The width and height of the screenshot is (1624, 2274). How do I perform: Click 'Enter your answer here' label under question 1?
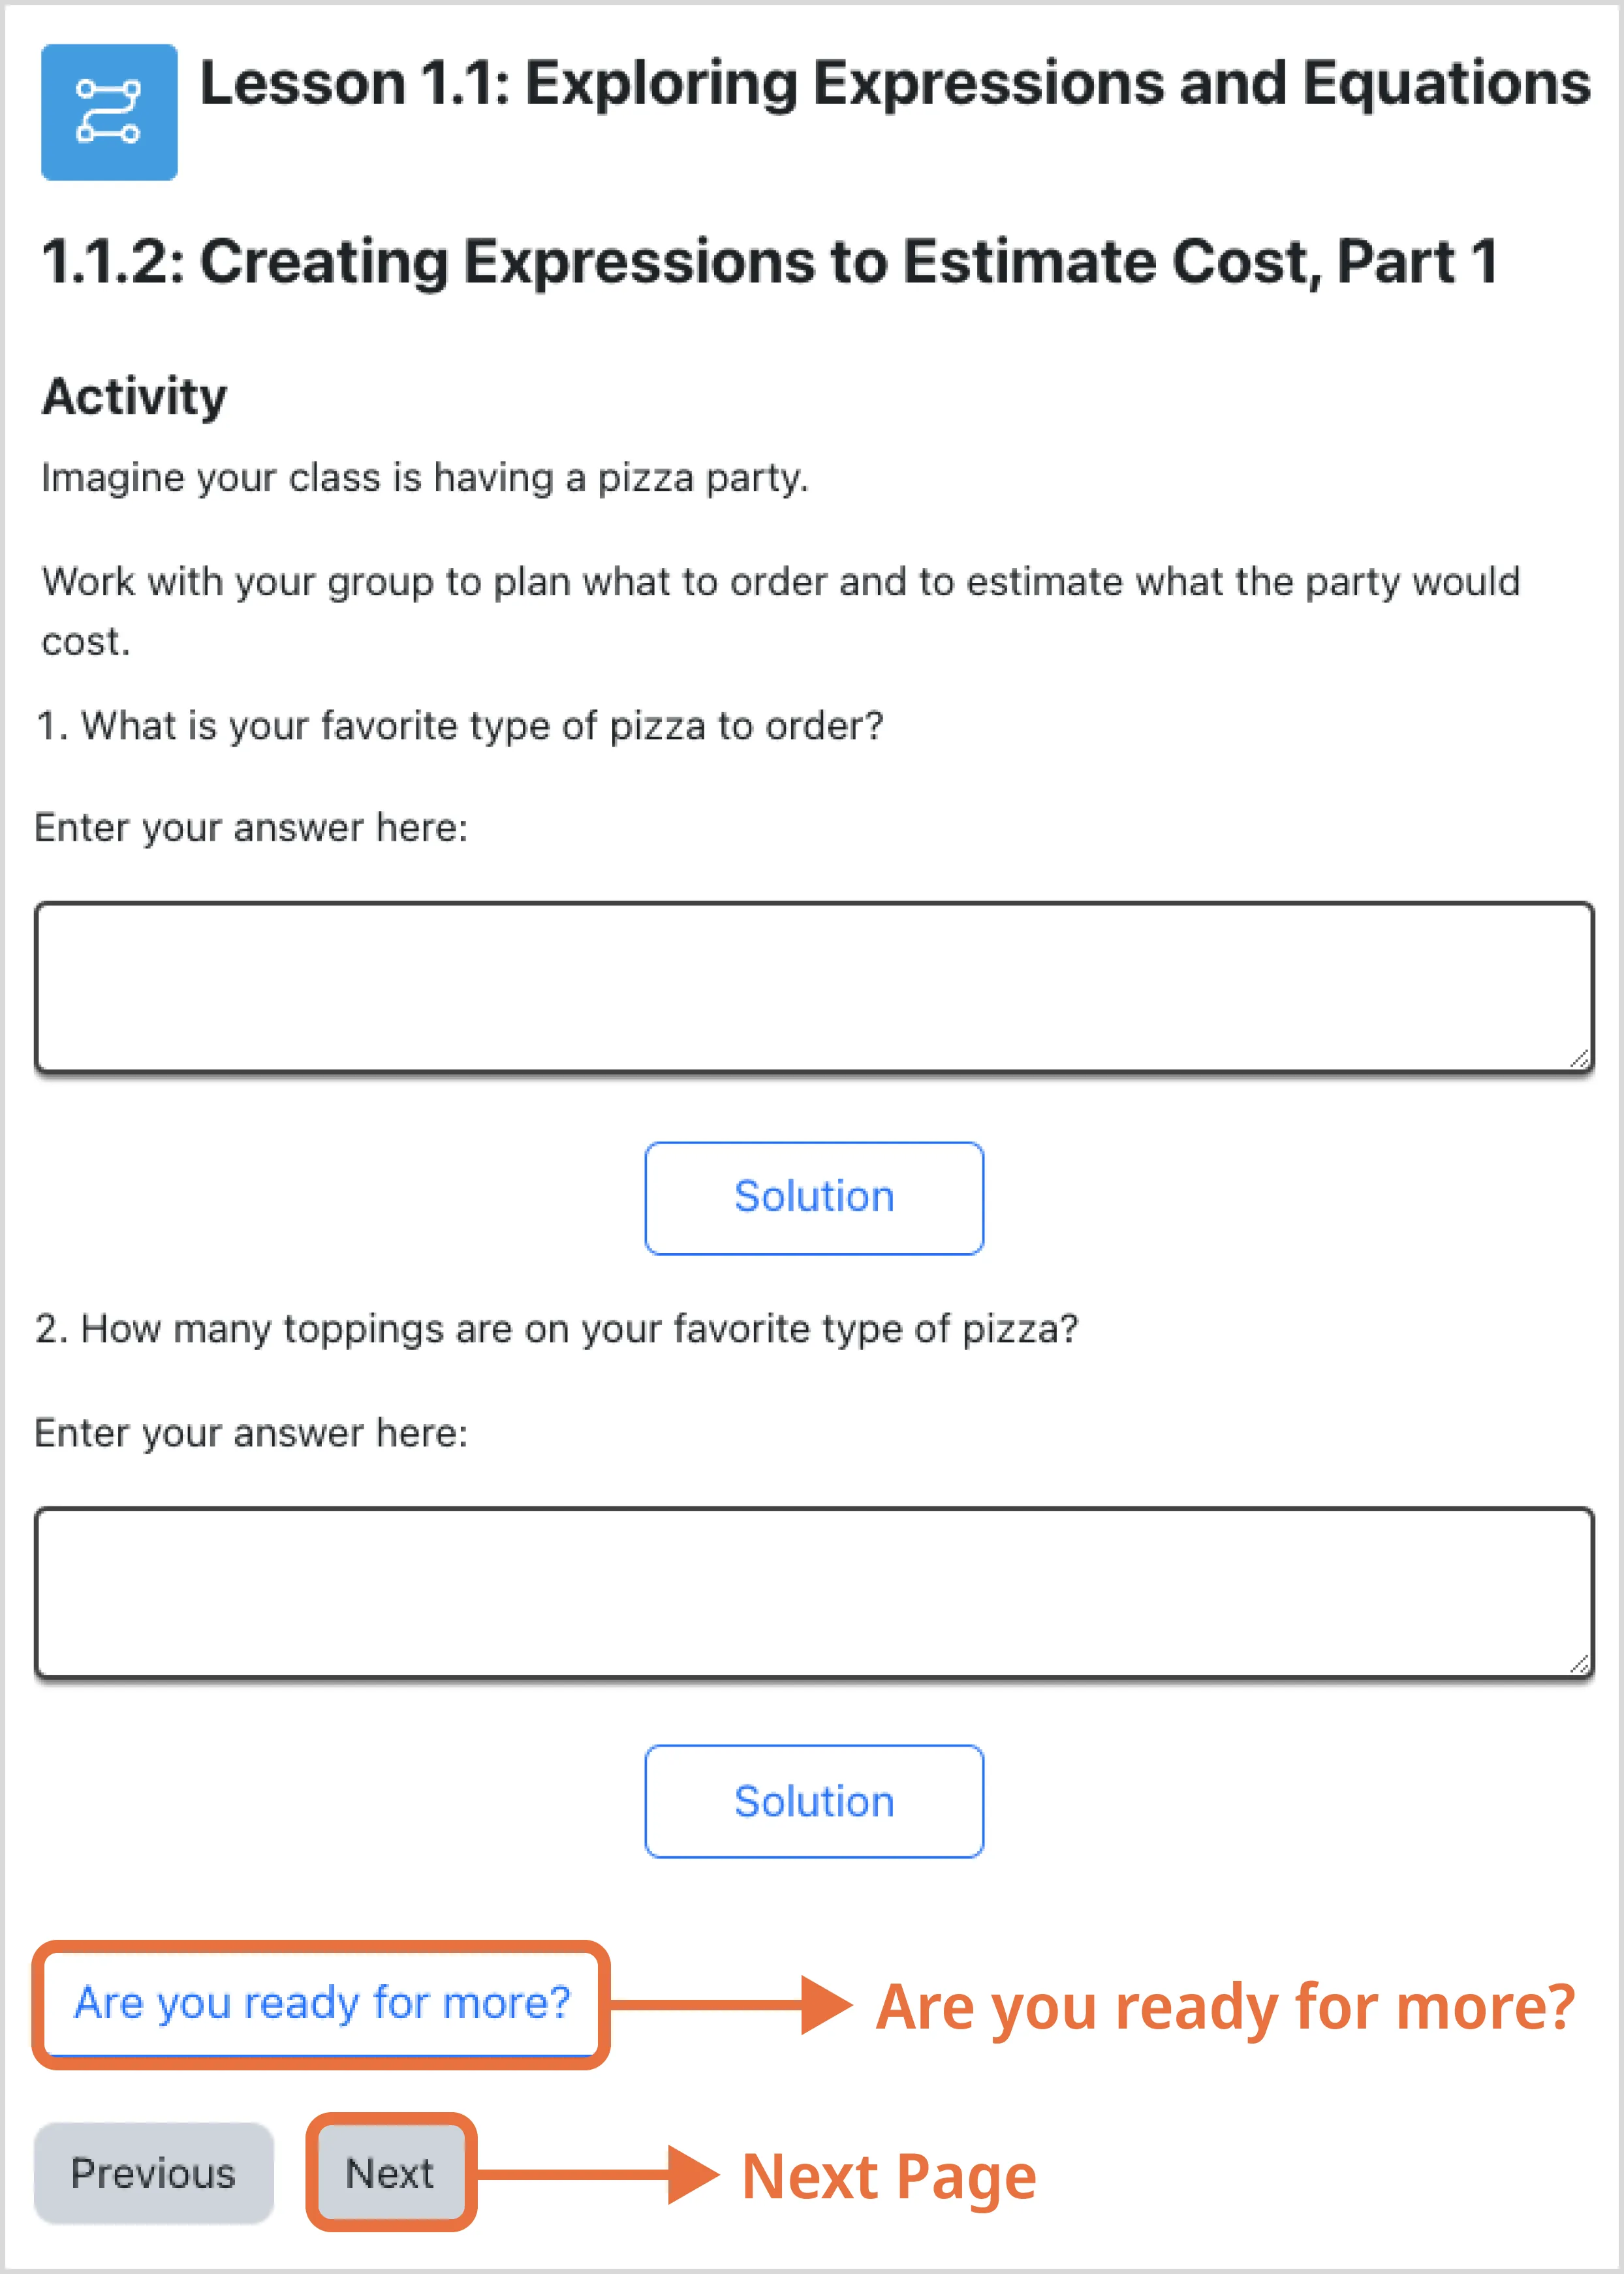click(251, 829)
